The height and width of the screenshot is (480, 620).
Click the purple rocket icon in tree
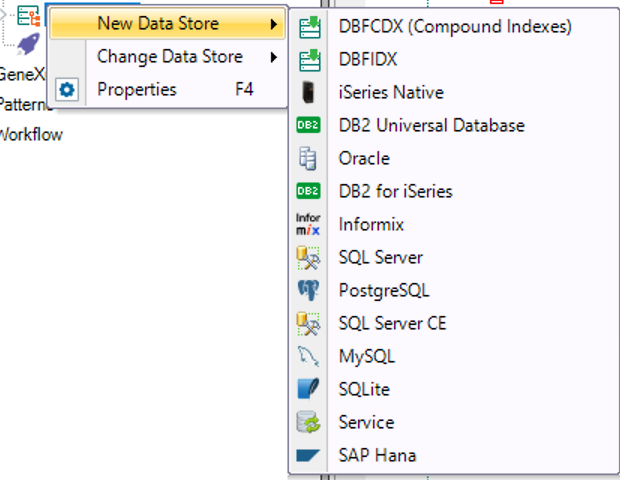pos(28,43)
